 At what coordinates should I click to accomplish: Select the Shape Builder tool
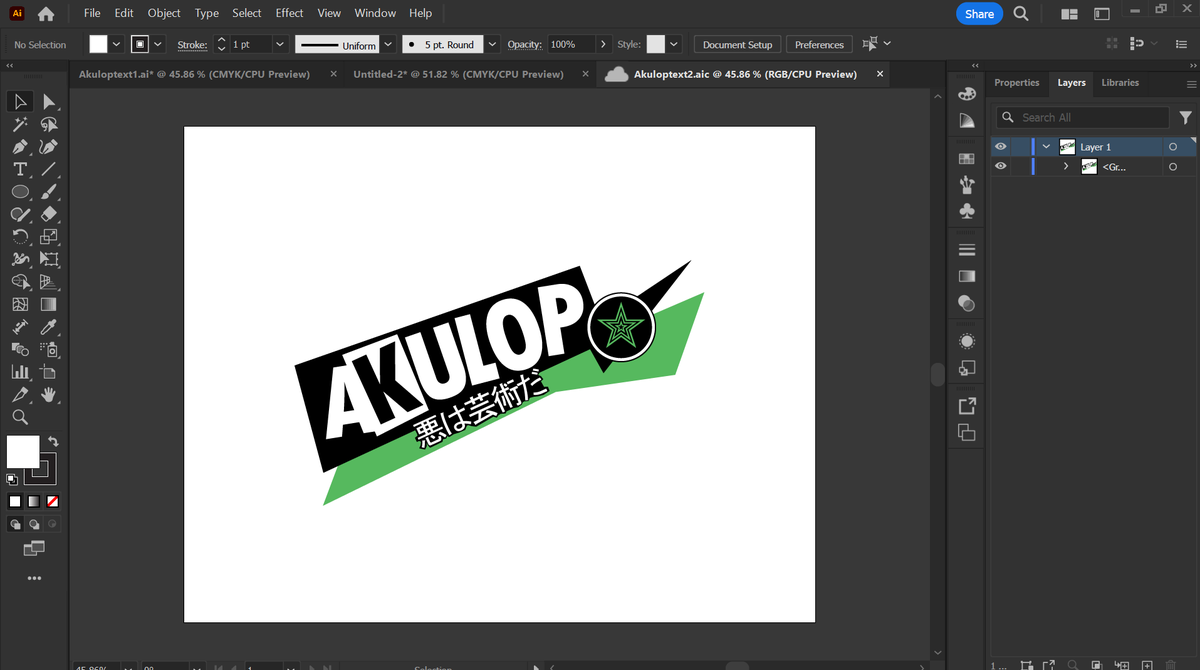[x=20, y=282]
